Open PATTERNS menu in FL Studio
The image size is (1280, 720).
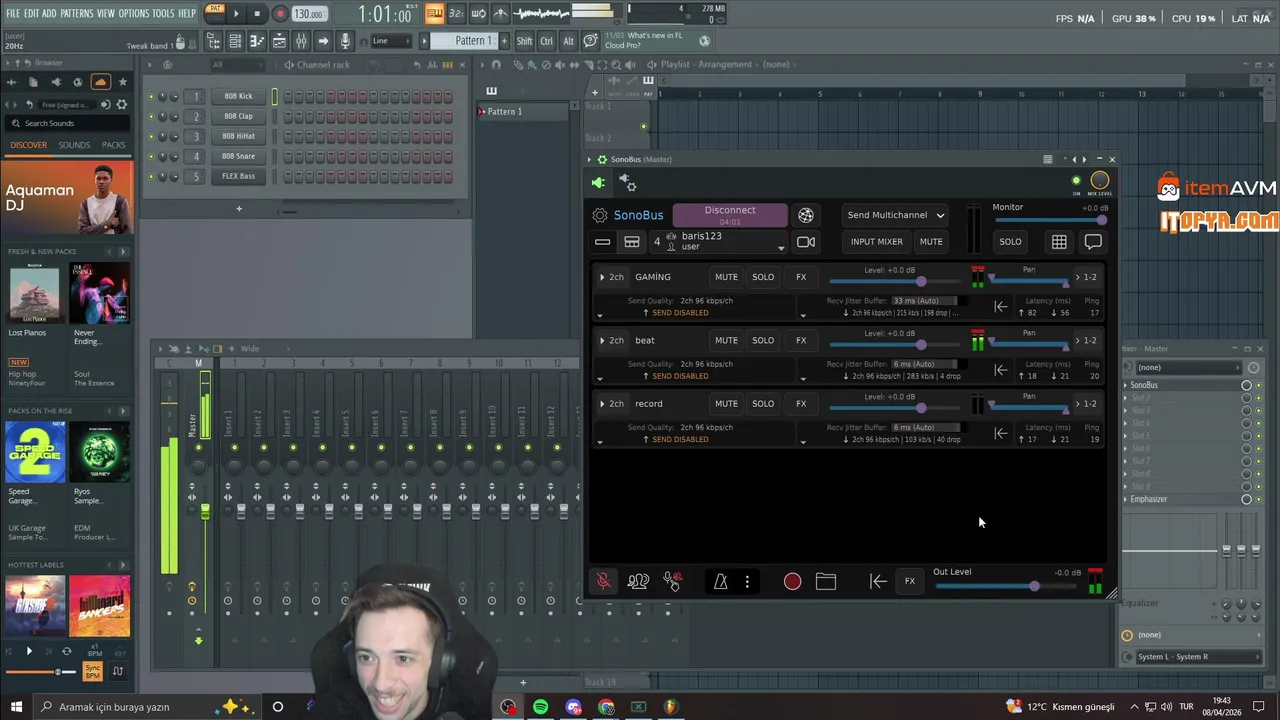(x=76, y=13)
